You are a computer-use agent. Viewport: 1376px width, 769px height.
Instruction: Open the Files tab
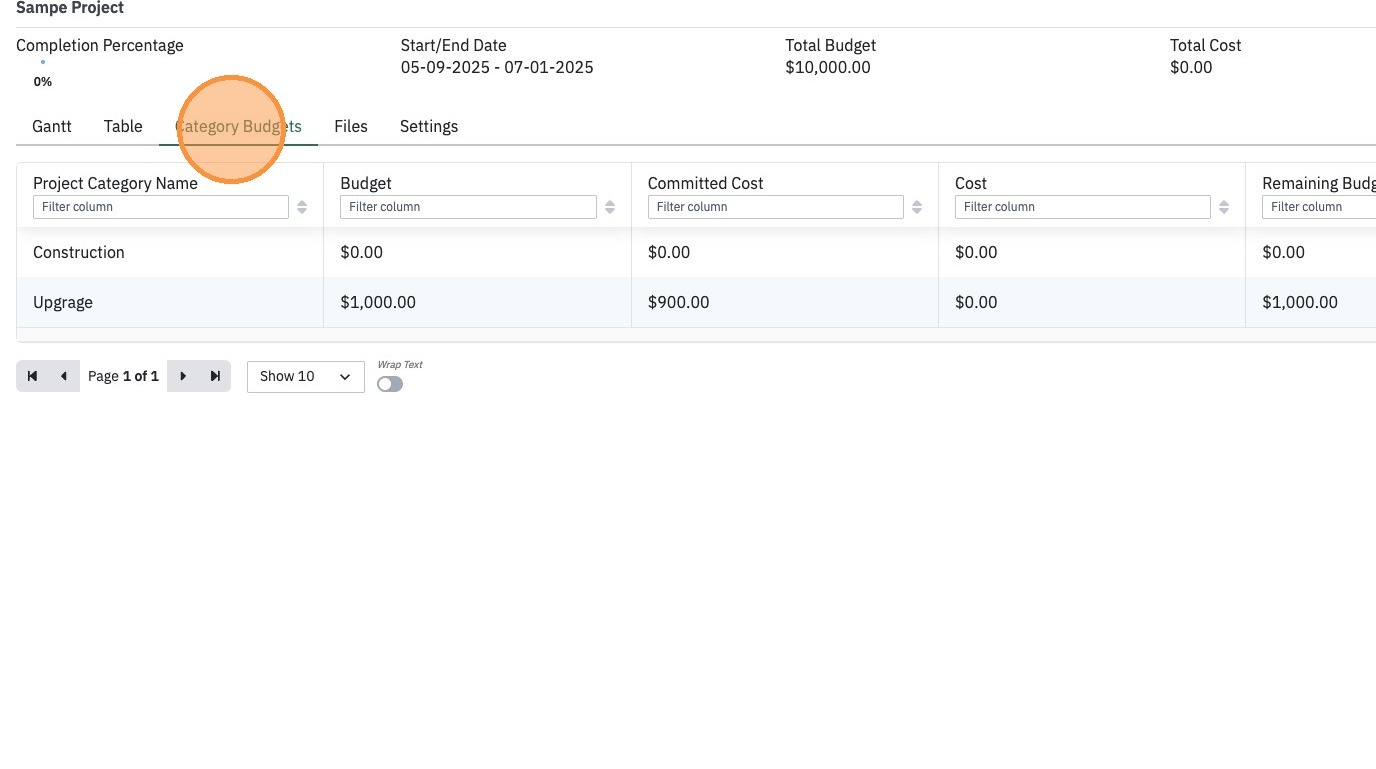[x=351, y=126]
